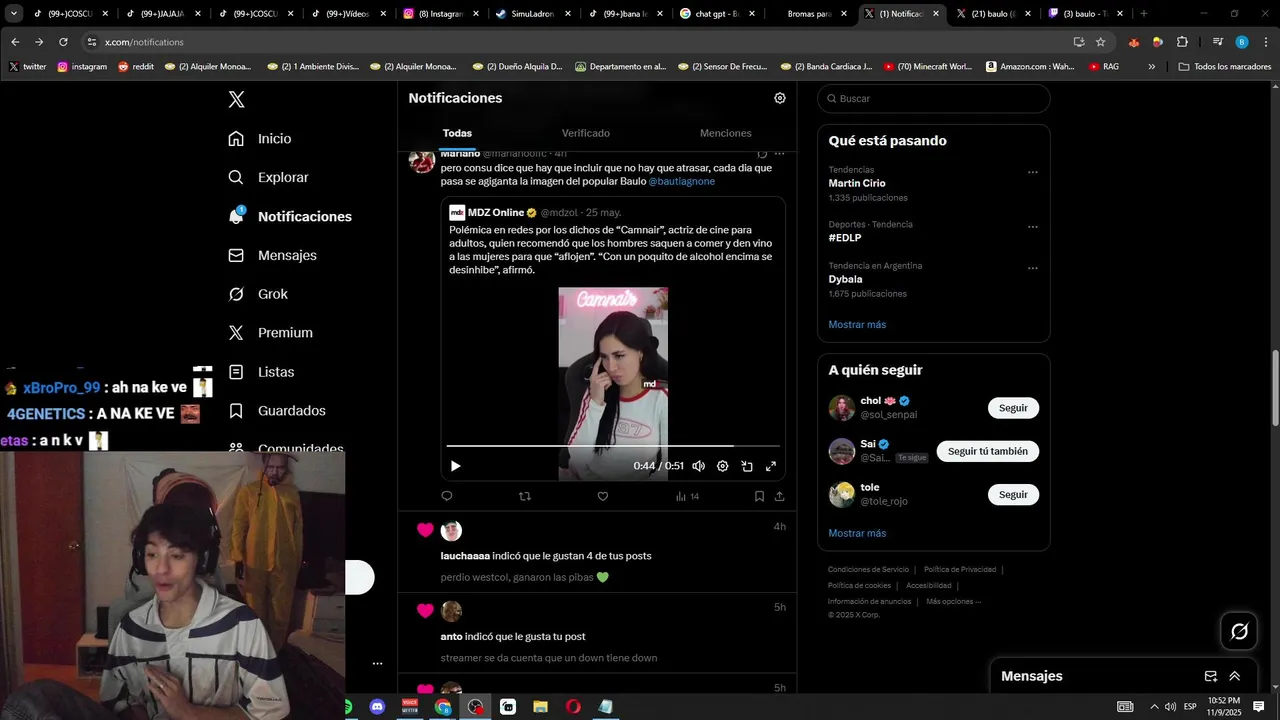Open Condiciones de Servicio link

point(869,570)
